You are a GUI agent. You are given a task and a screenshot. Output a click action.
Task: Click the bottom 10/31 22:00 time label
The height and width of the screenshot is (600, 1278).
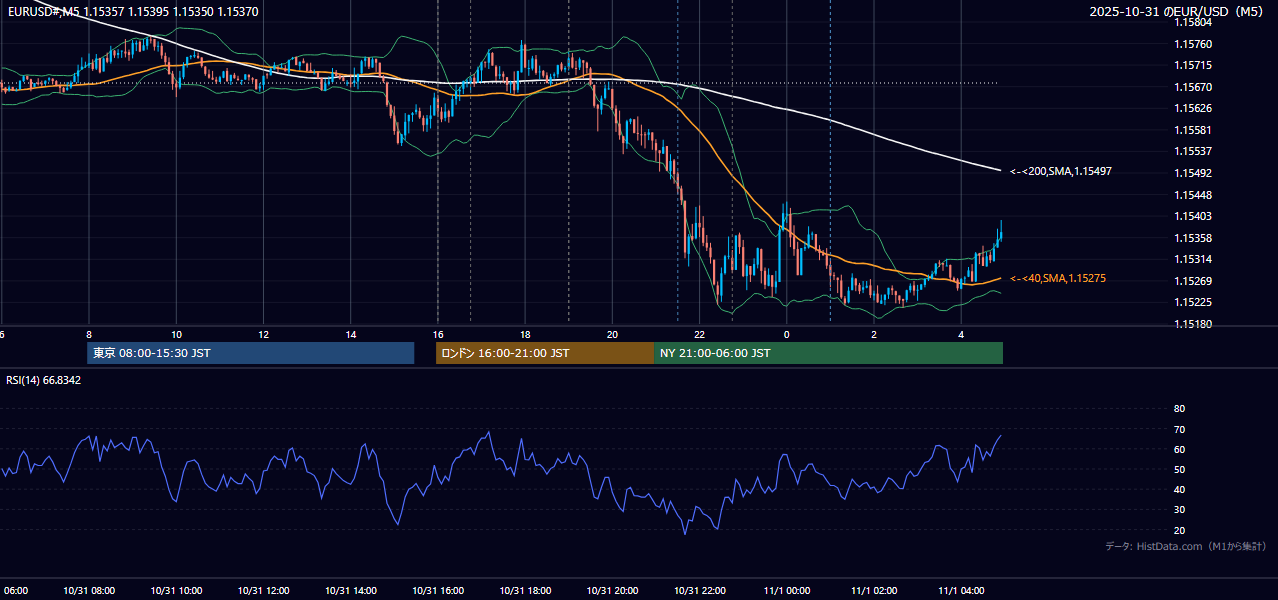(700, 591)
